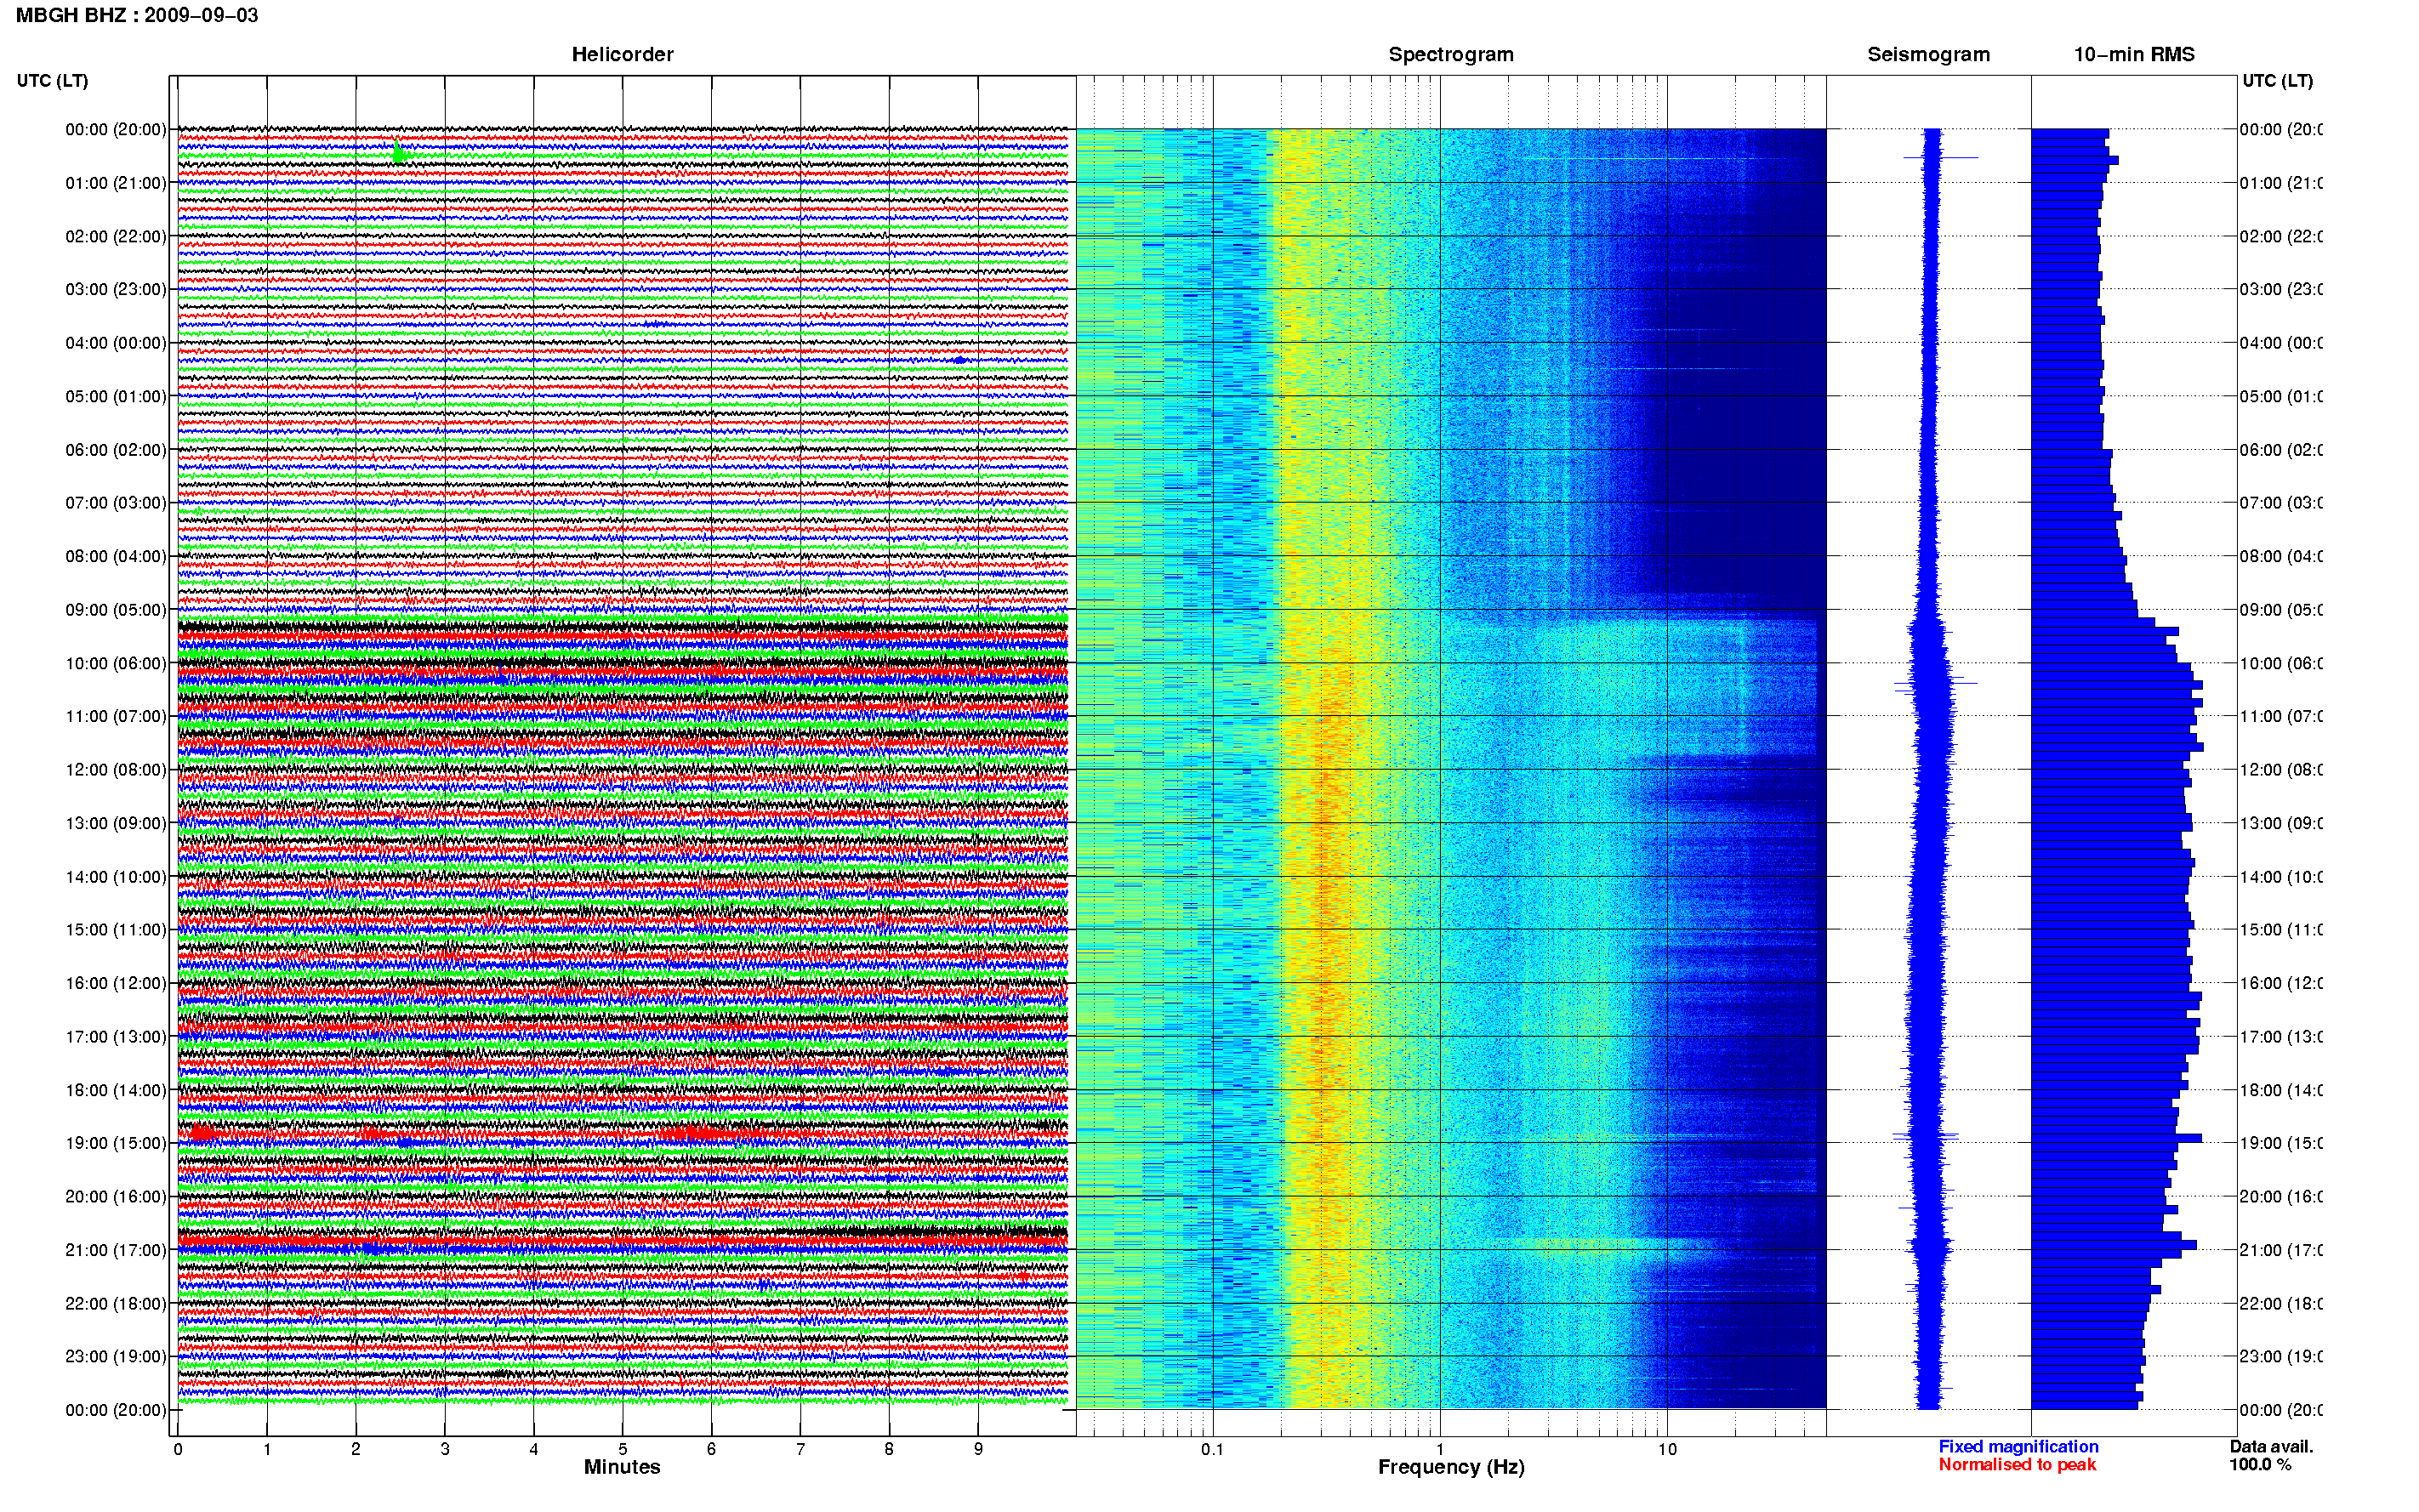This screenshot has width=2419, height=1512.
Task: Select the 'Helicorder' panel heading
Action: tap(622, 54)
